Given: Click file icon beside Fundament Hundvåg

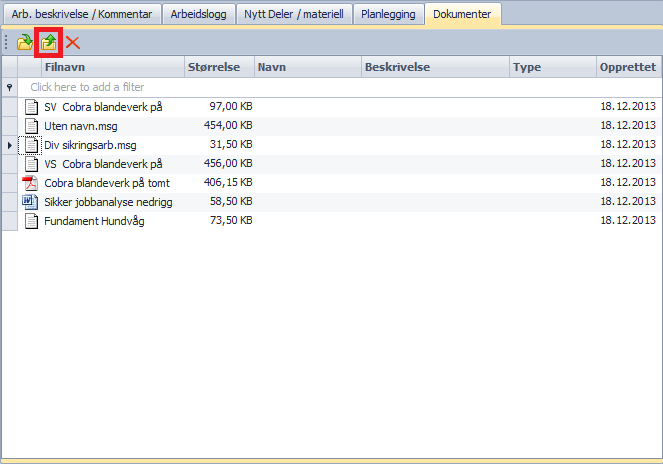Looking at the screenshot, I should pos(30,221).
